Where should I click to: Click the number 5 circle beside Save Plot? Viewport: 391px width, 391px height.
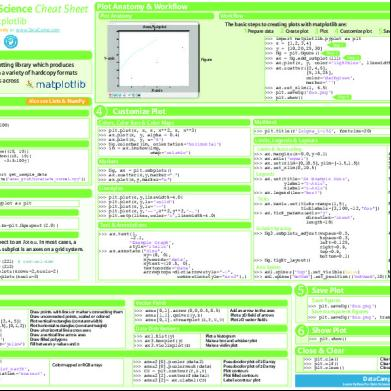point(301,290)
